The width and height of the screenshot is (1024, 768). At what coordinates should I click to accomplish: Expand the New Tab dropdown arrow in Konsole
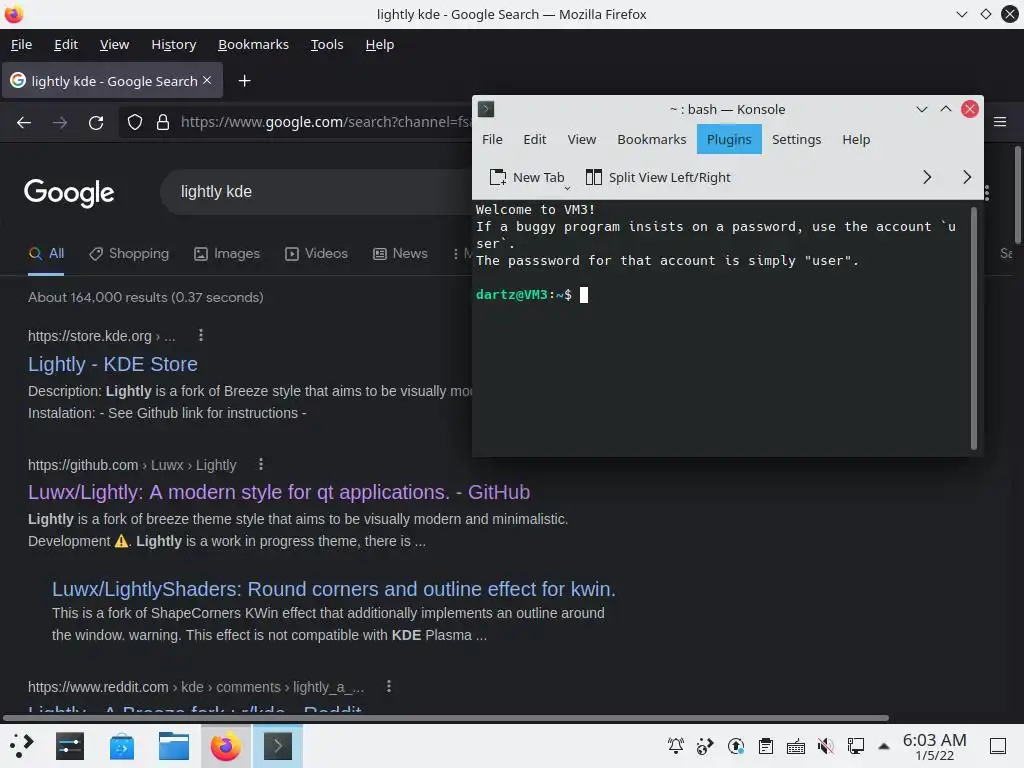click(567, 187)
